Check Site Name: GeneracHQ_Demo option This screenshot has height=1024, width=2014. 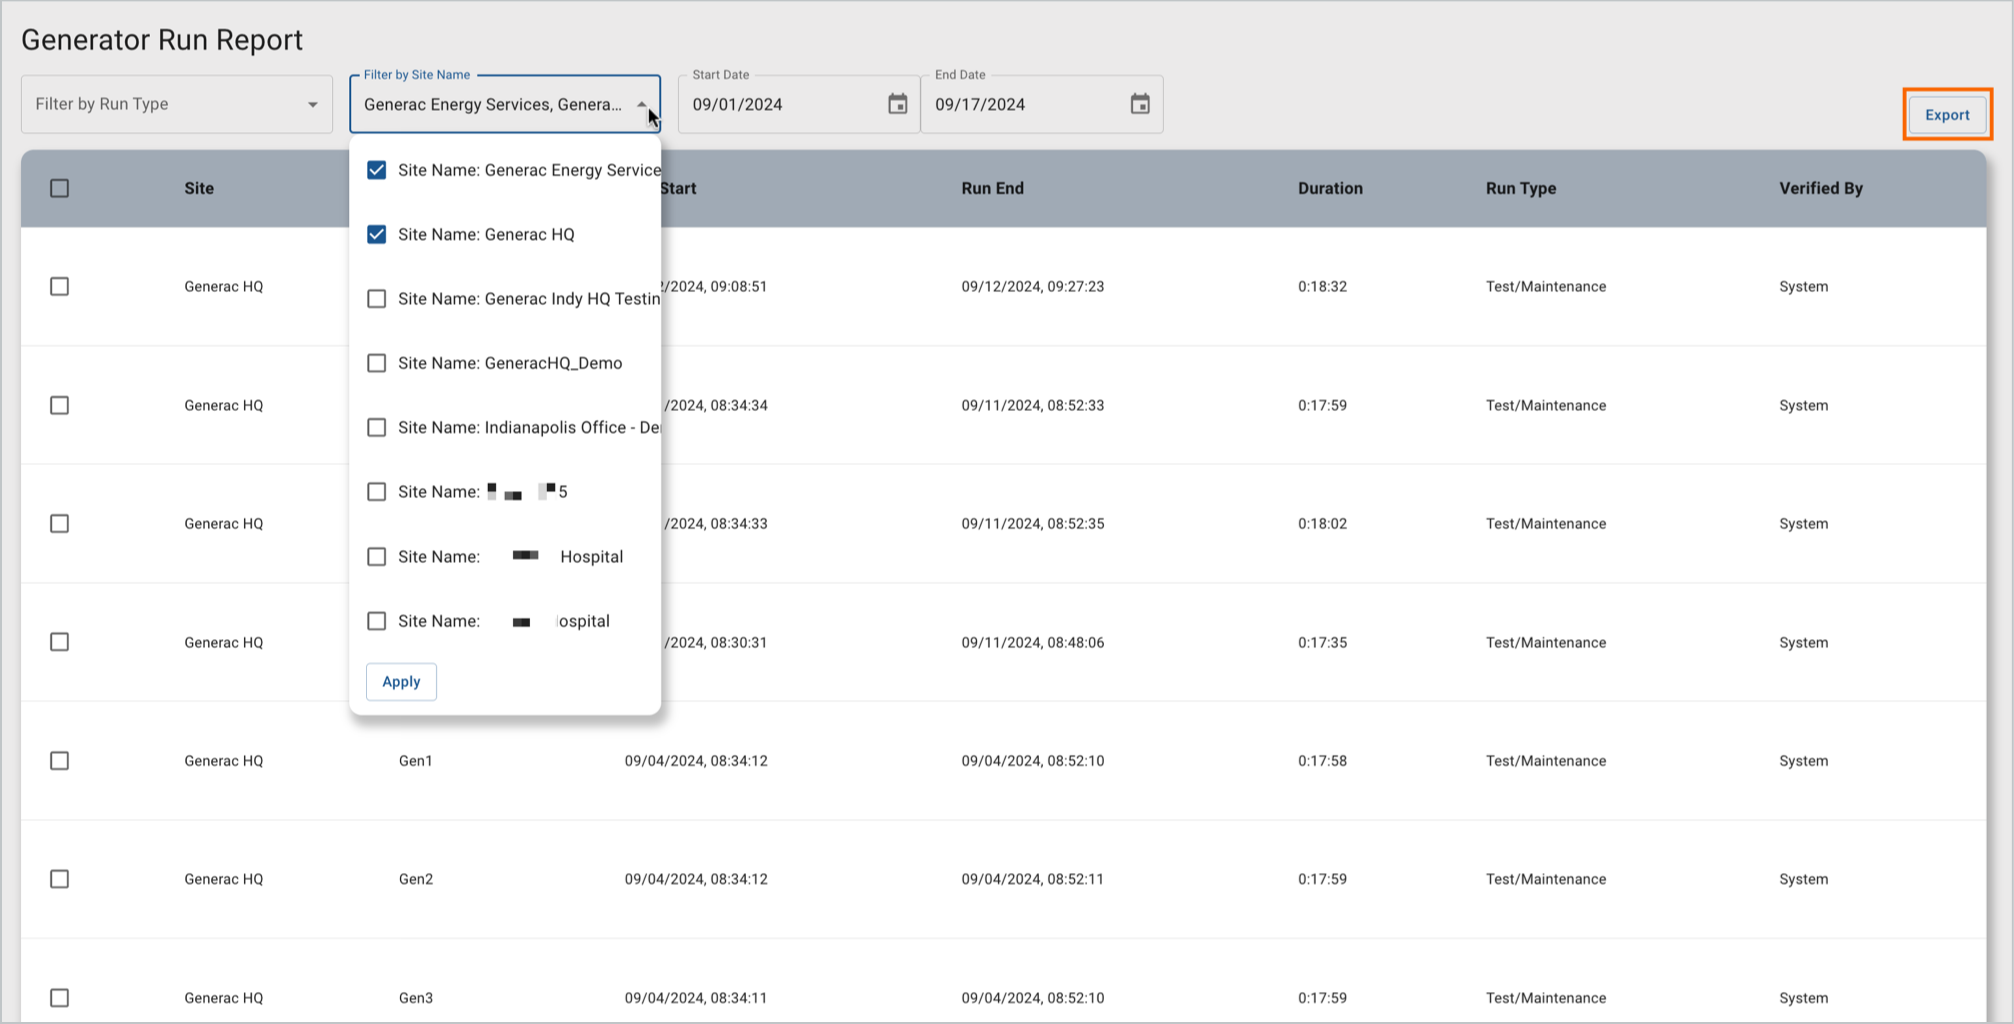tap(377, 363)
